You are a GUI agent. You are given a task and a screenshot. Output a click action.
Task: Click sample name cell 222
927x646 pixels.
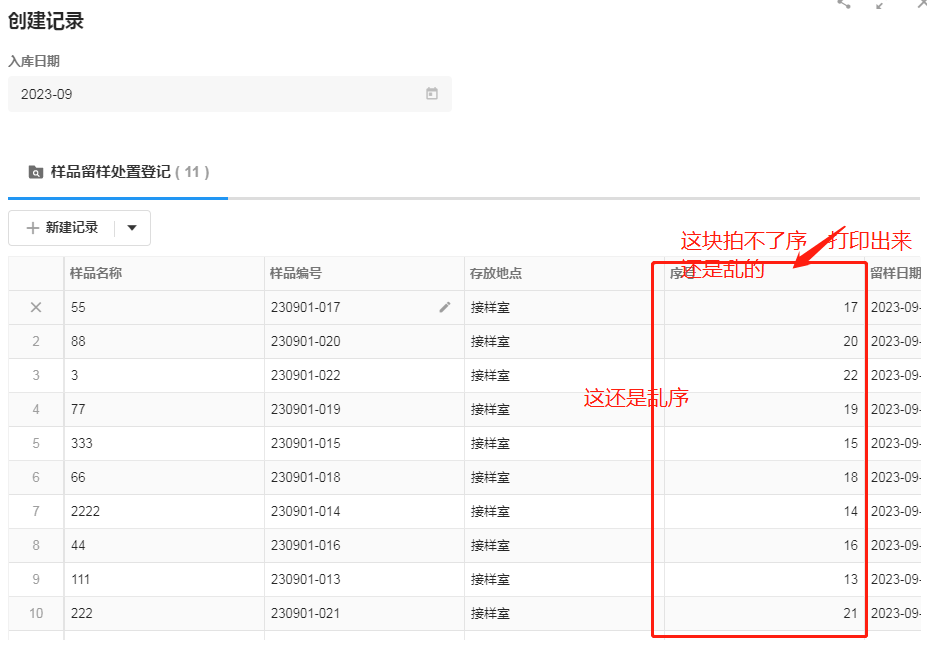coord(164,613)
